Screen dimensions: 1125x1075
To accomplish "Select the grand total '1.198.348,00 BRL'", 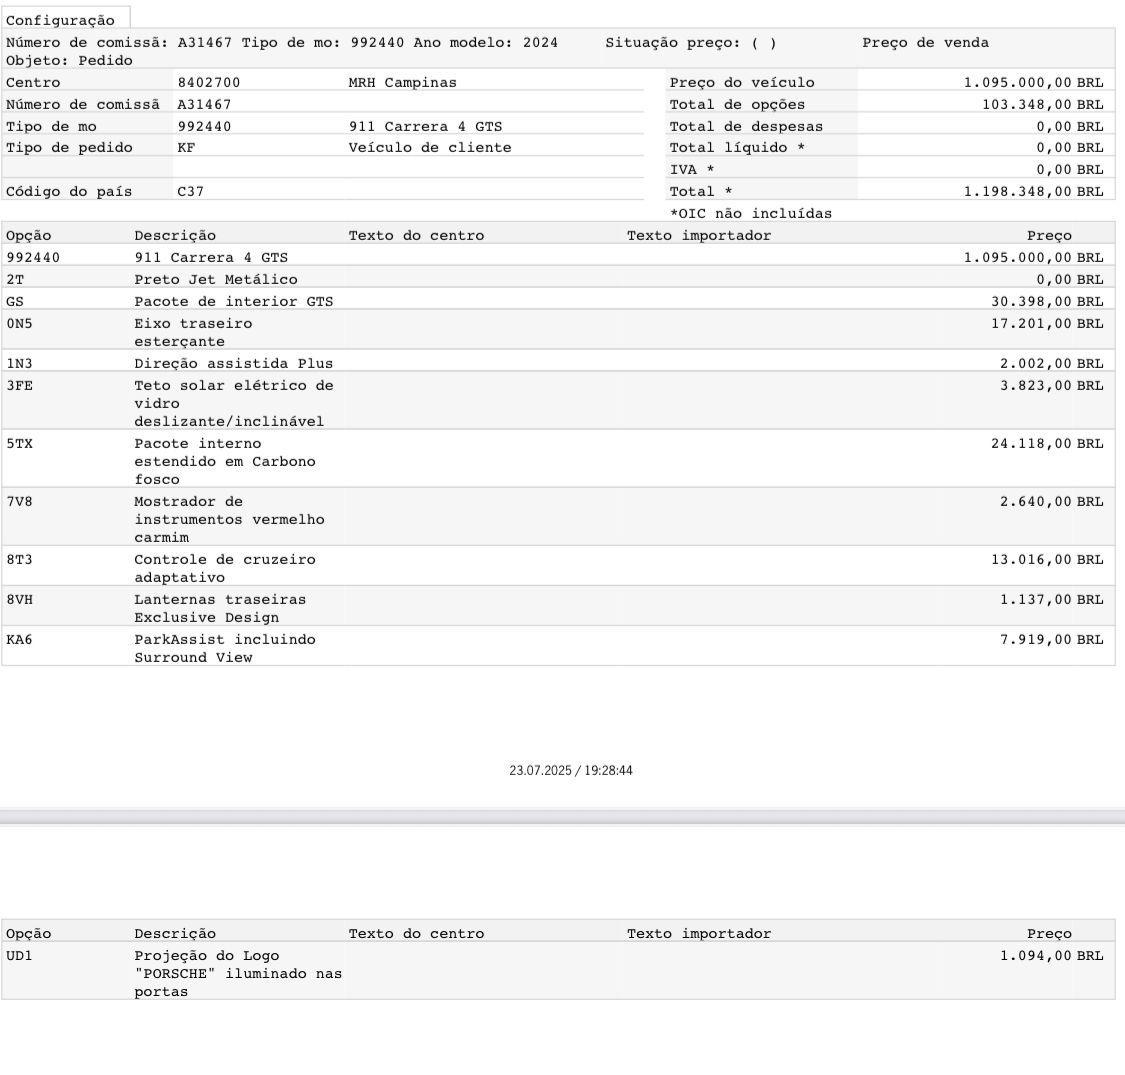I will click(x=1033, y=192).
